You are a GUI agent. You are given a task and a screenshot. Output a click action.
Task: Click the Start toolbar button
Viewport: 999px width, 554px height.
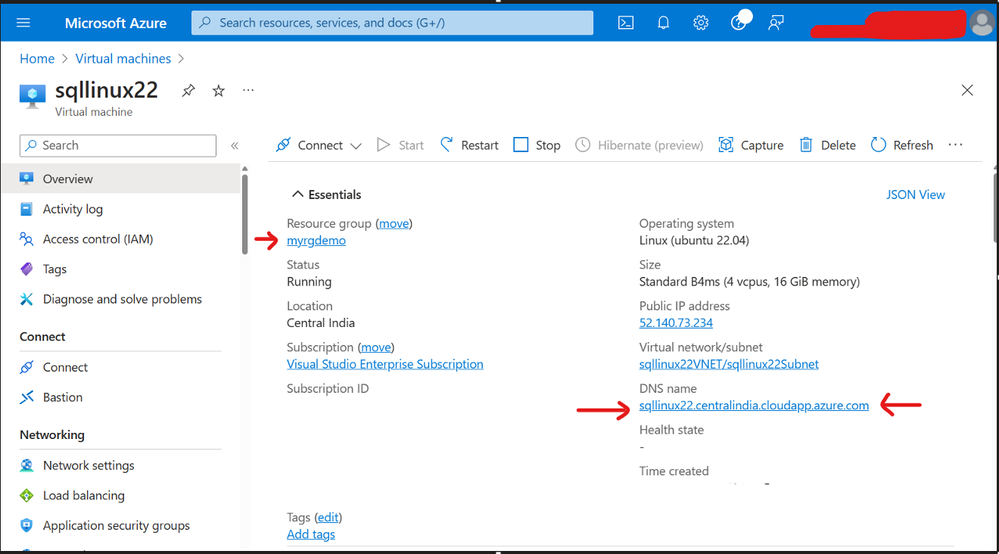[x=400, y=145]
